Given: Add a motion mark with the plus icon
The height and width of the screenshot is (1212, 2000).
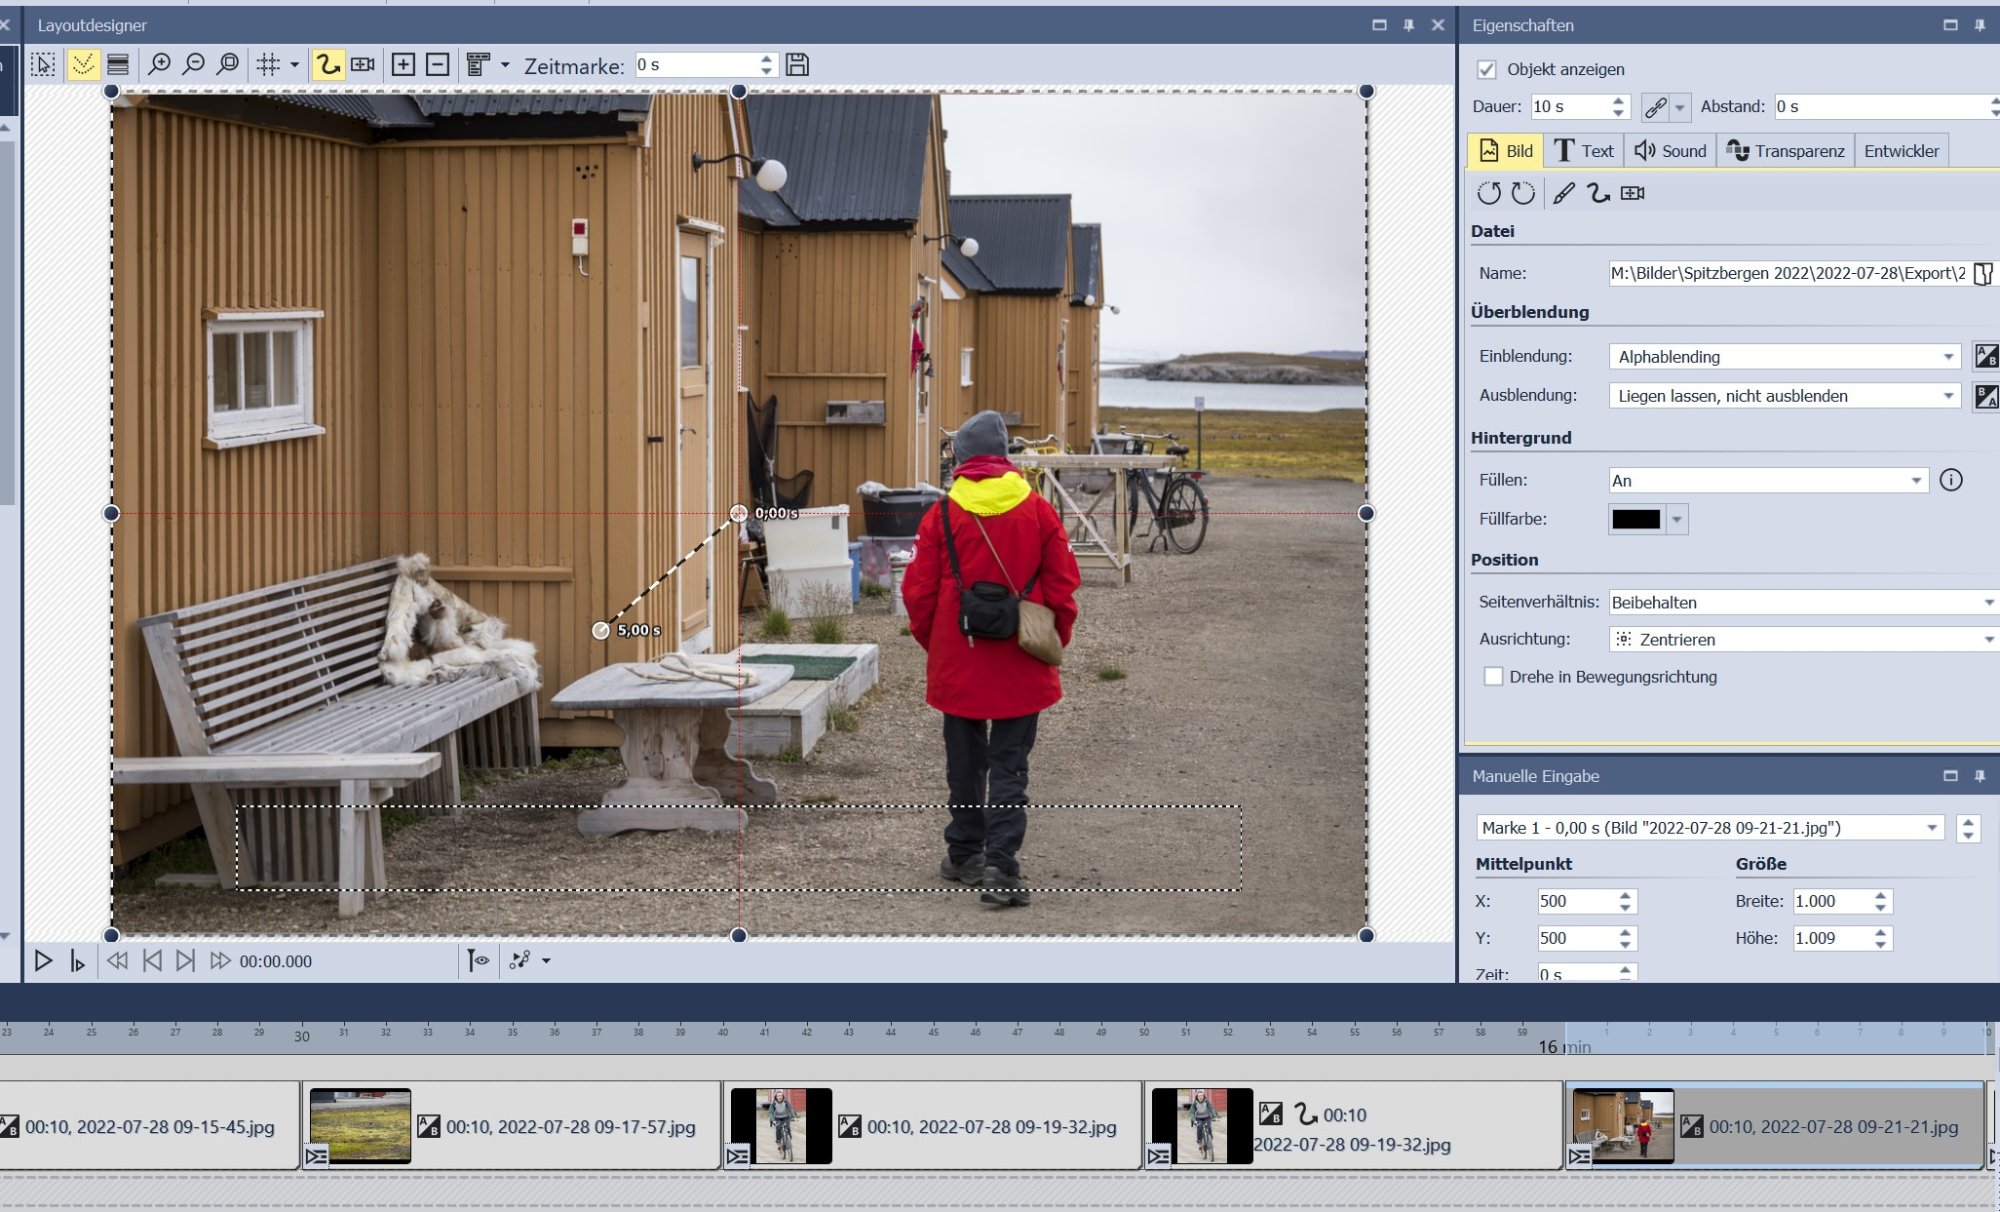Looking at the screenshot, I should tap(403, 65).
